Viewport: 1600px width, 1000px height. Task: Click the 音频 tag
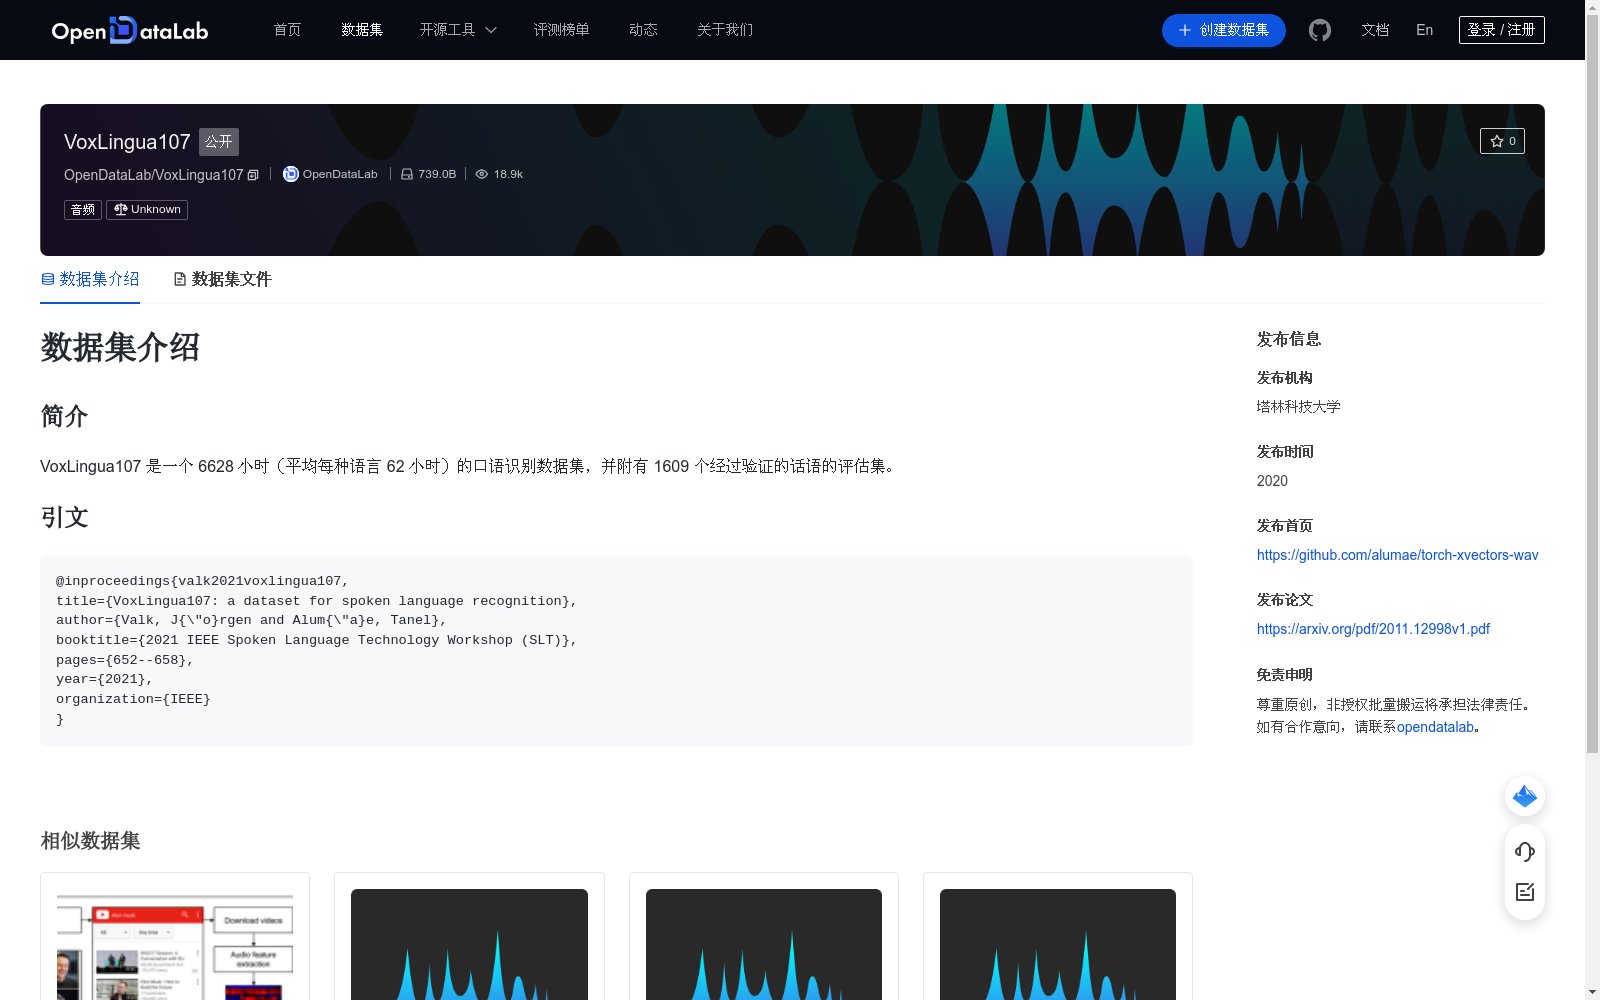[83, 209]
